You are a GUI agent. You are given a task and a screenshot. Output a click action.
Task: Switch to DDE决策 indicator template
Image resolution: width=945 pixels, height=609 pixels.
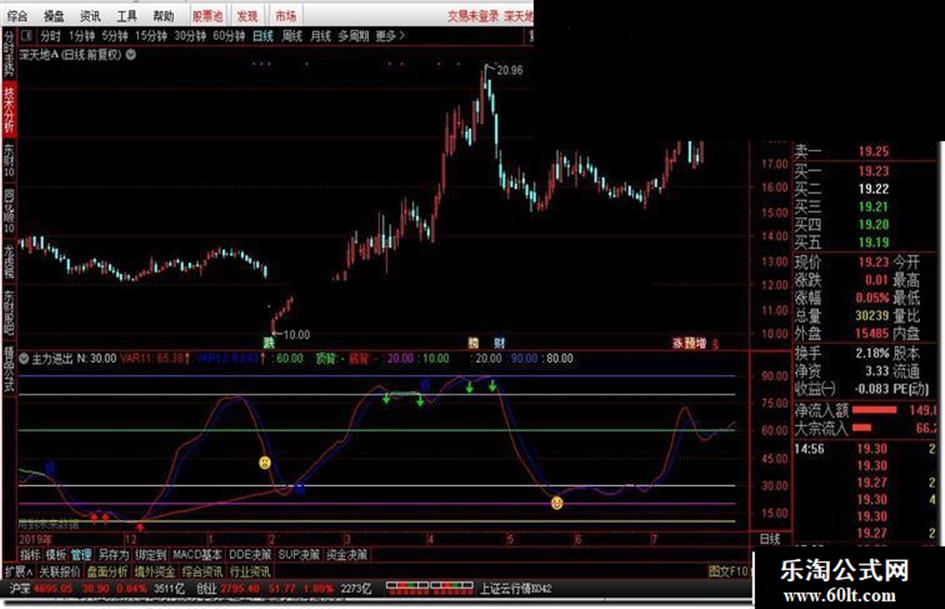250,554
